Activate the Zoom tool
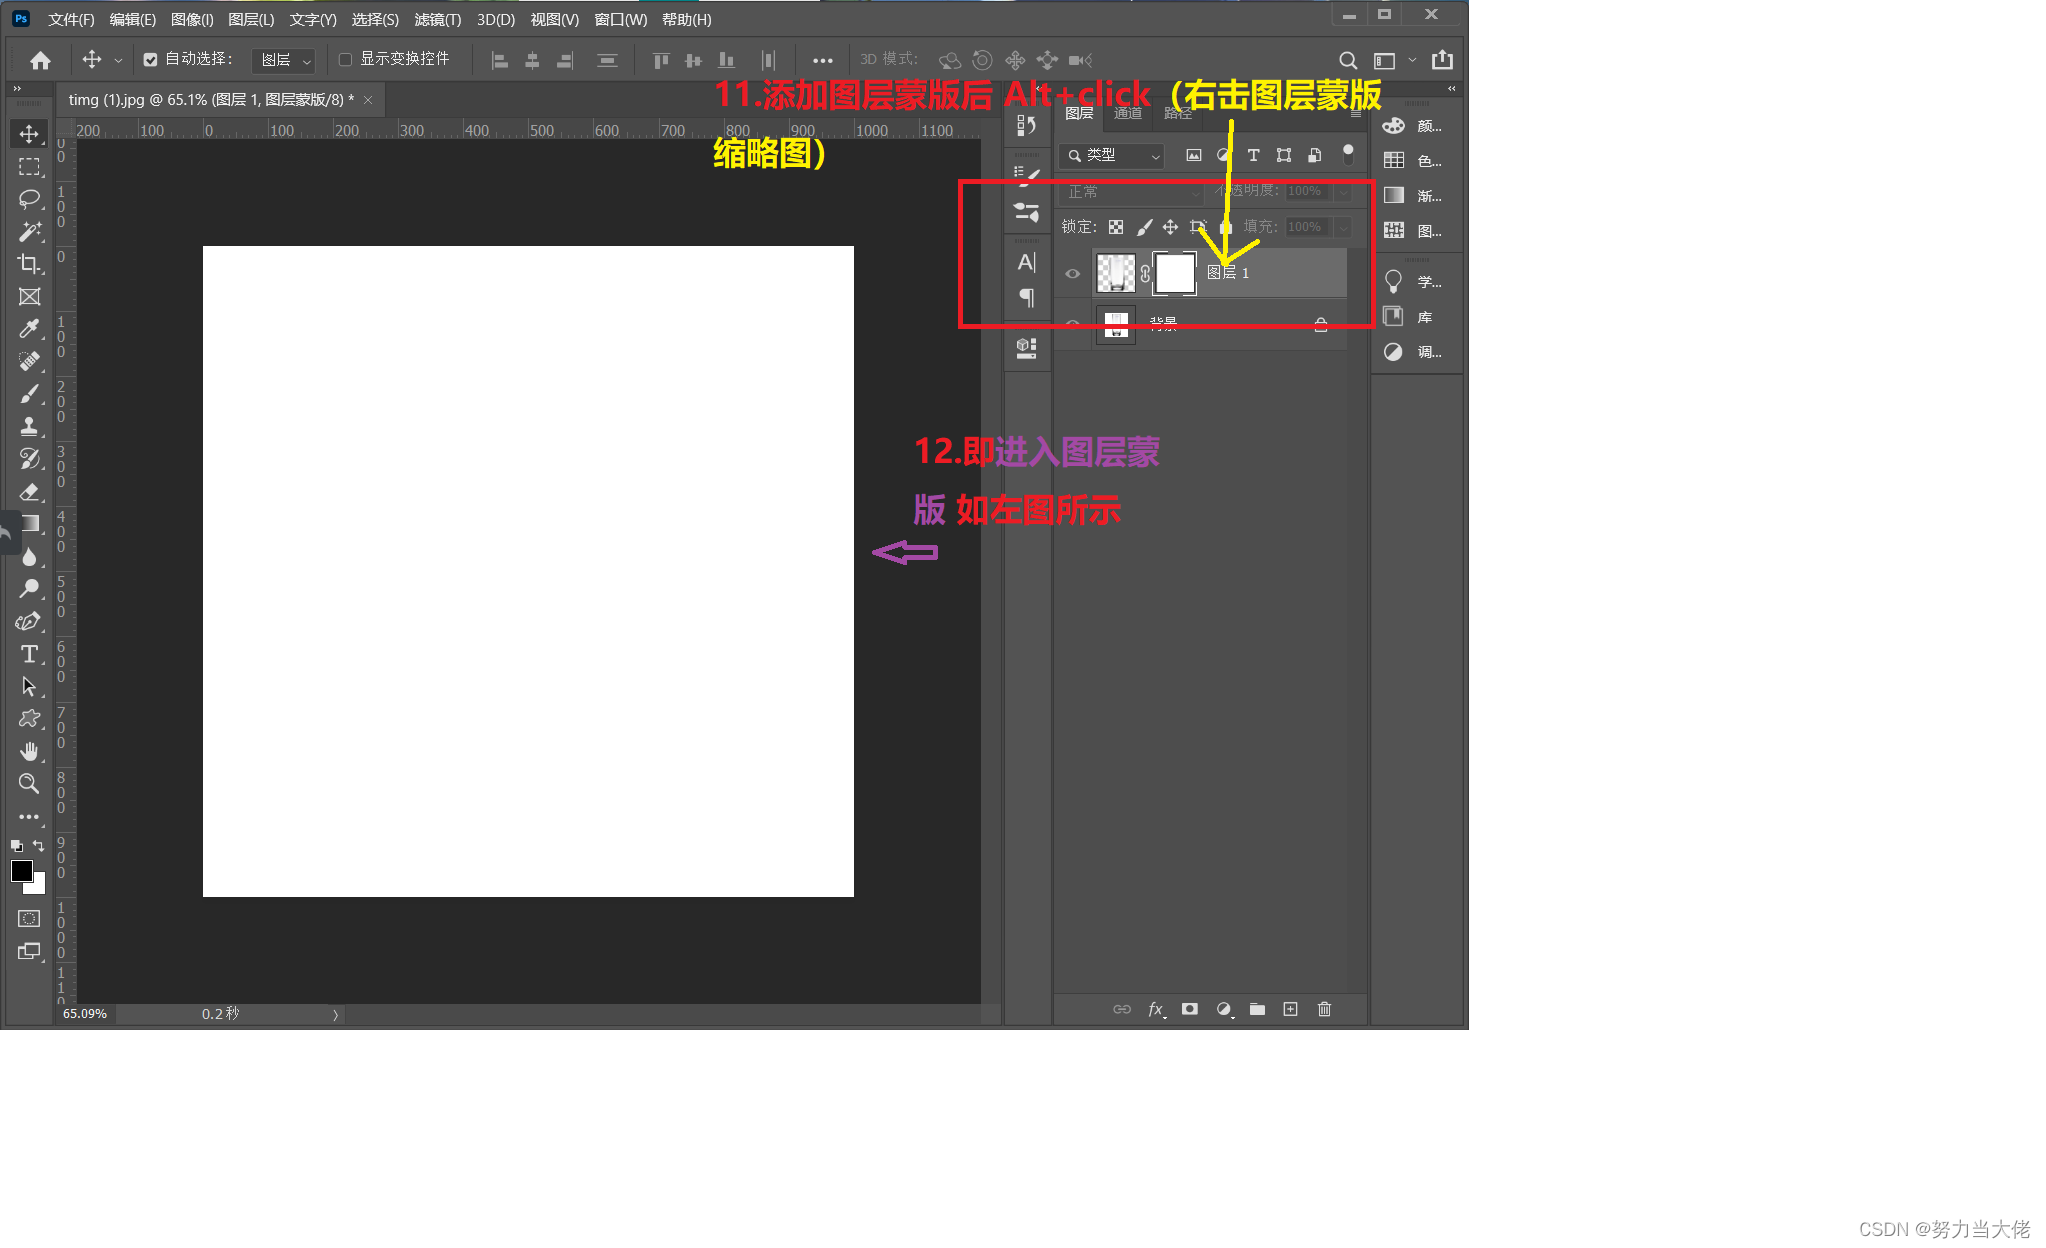 [x=29, y=783]
